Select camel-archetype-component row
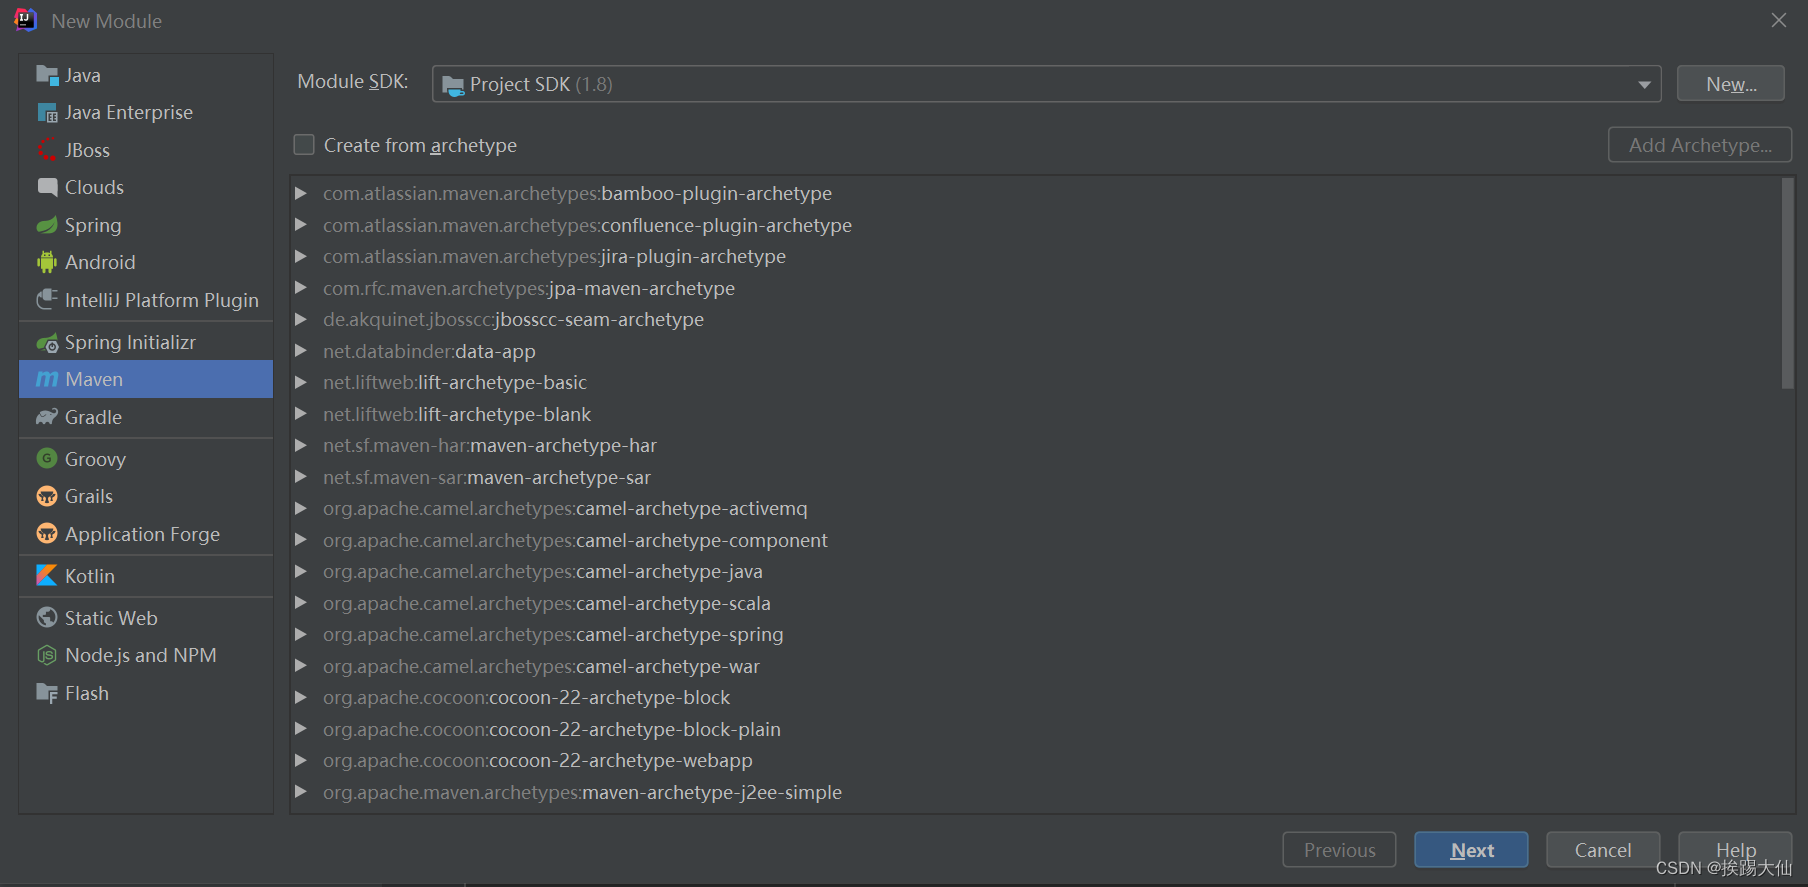 click(1036, 540)
